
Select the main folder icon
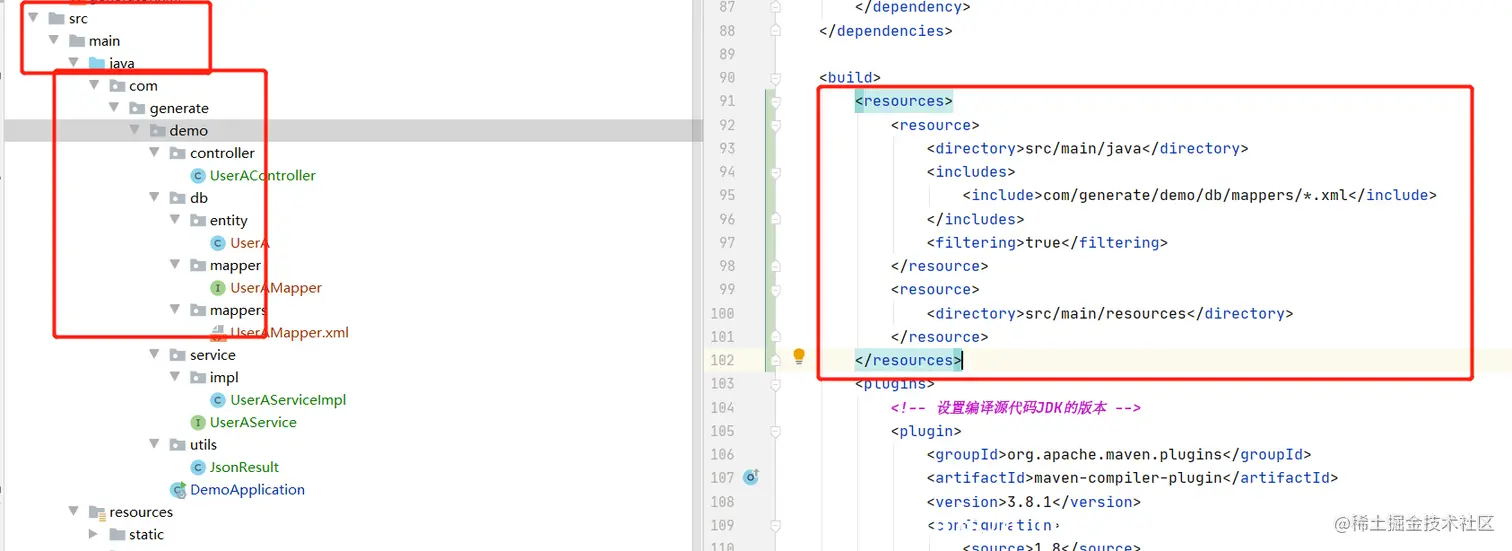coord(77,40)
